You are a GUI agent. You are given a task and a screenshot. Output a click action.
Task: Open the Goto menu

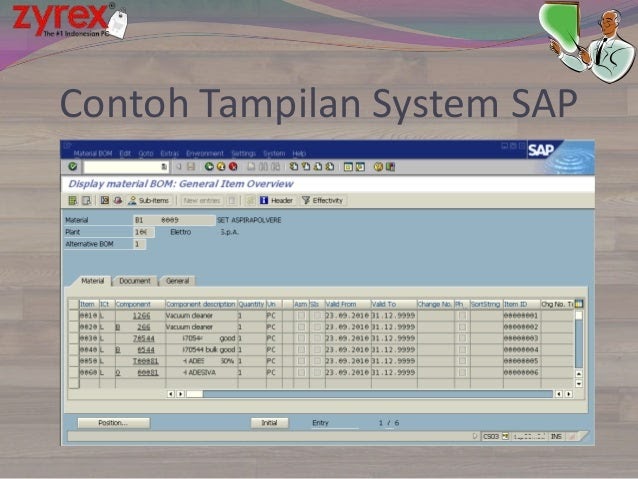click(x=146, y=153)
